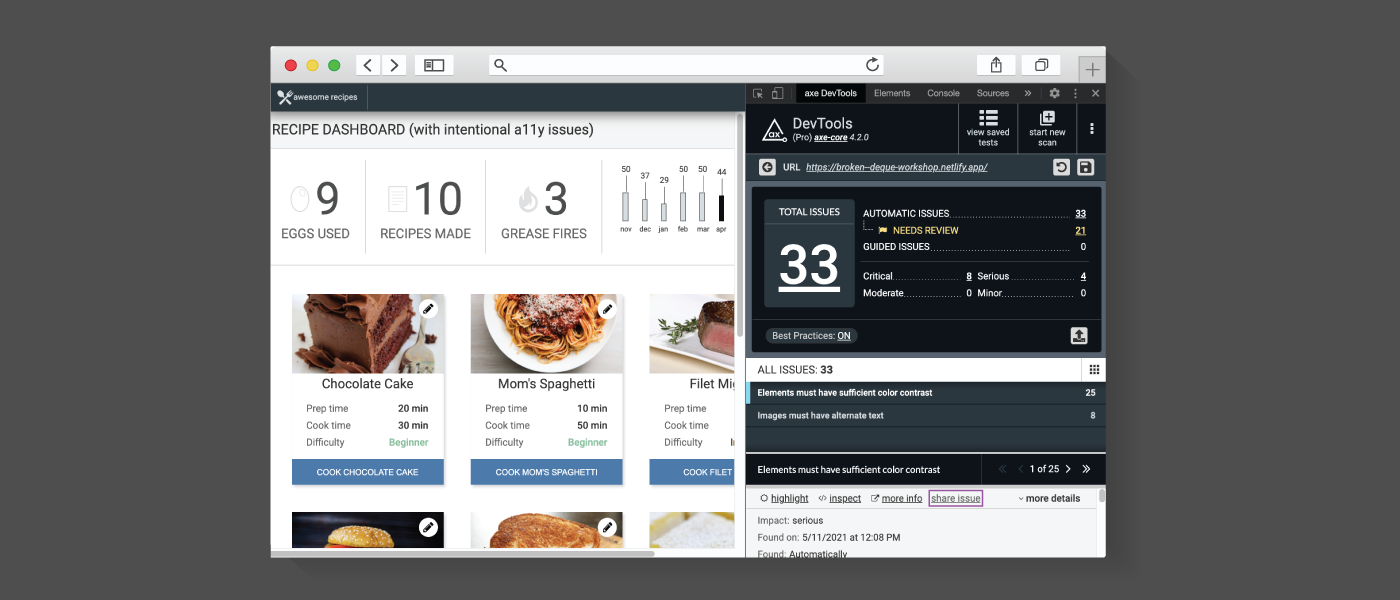Open the share issue link
The width and height of the screenshot is (1400, 600).
955,497
